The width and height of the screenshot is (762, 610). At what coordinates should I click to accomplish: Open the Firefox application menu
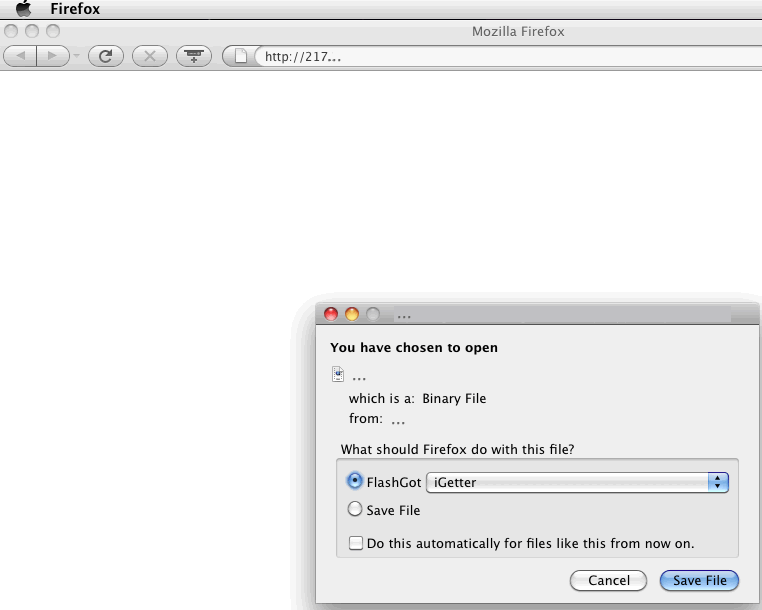75,9
